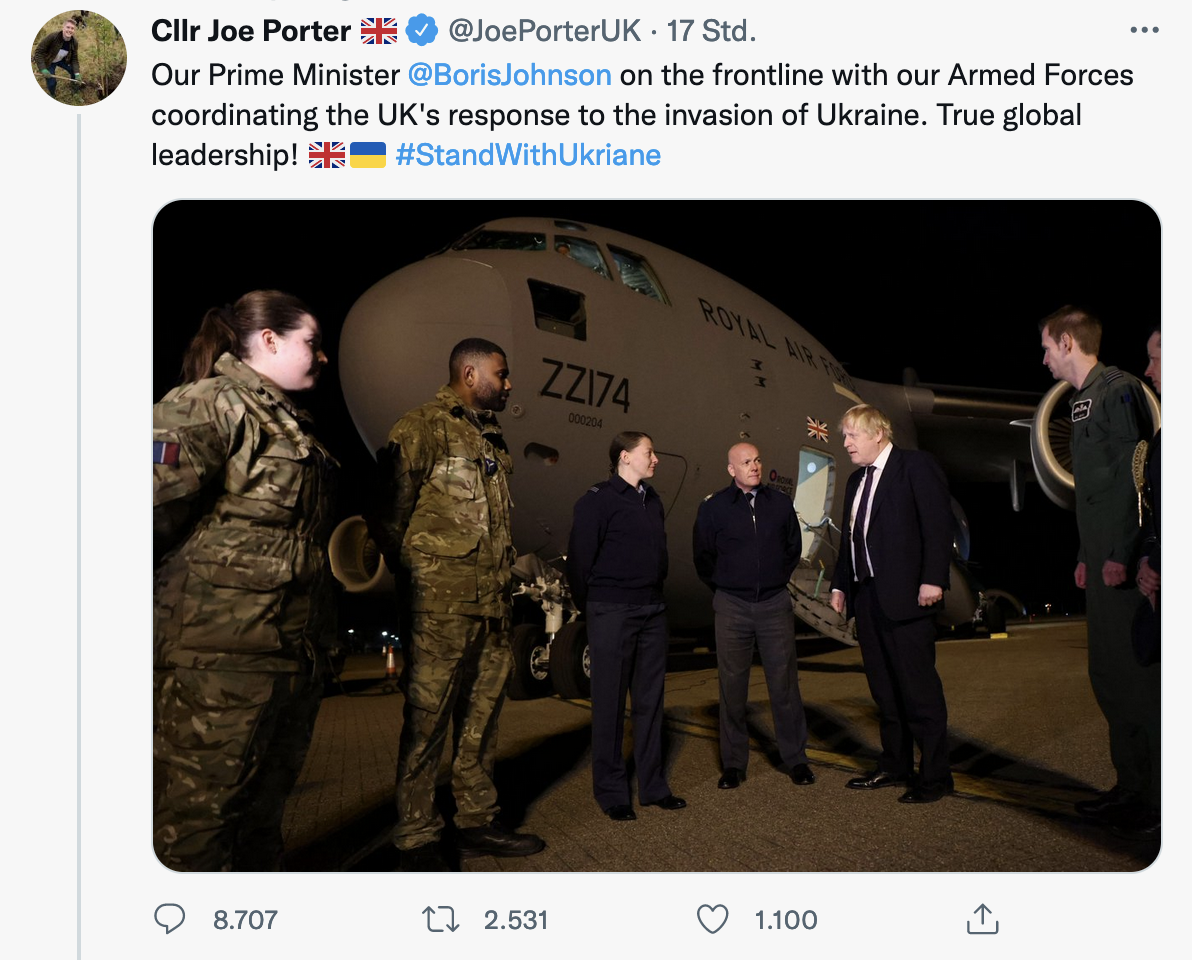Click the share upload arrow icon
This screenshot has height=960, width=1192.
point(982,919)
